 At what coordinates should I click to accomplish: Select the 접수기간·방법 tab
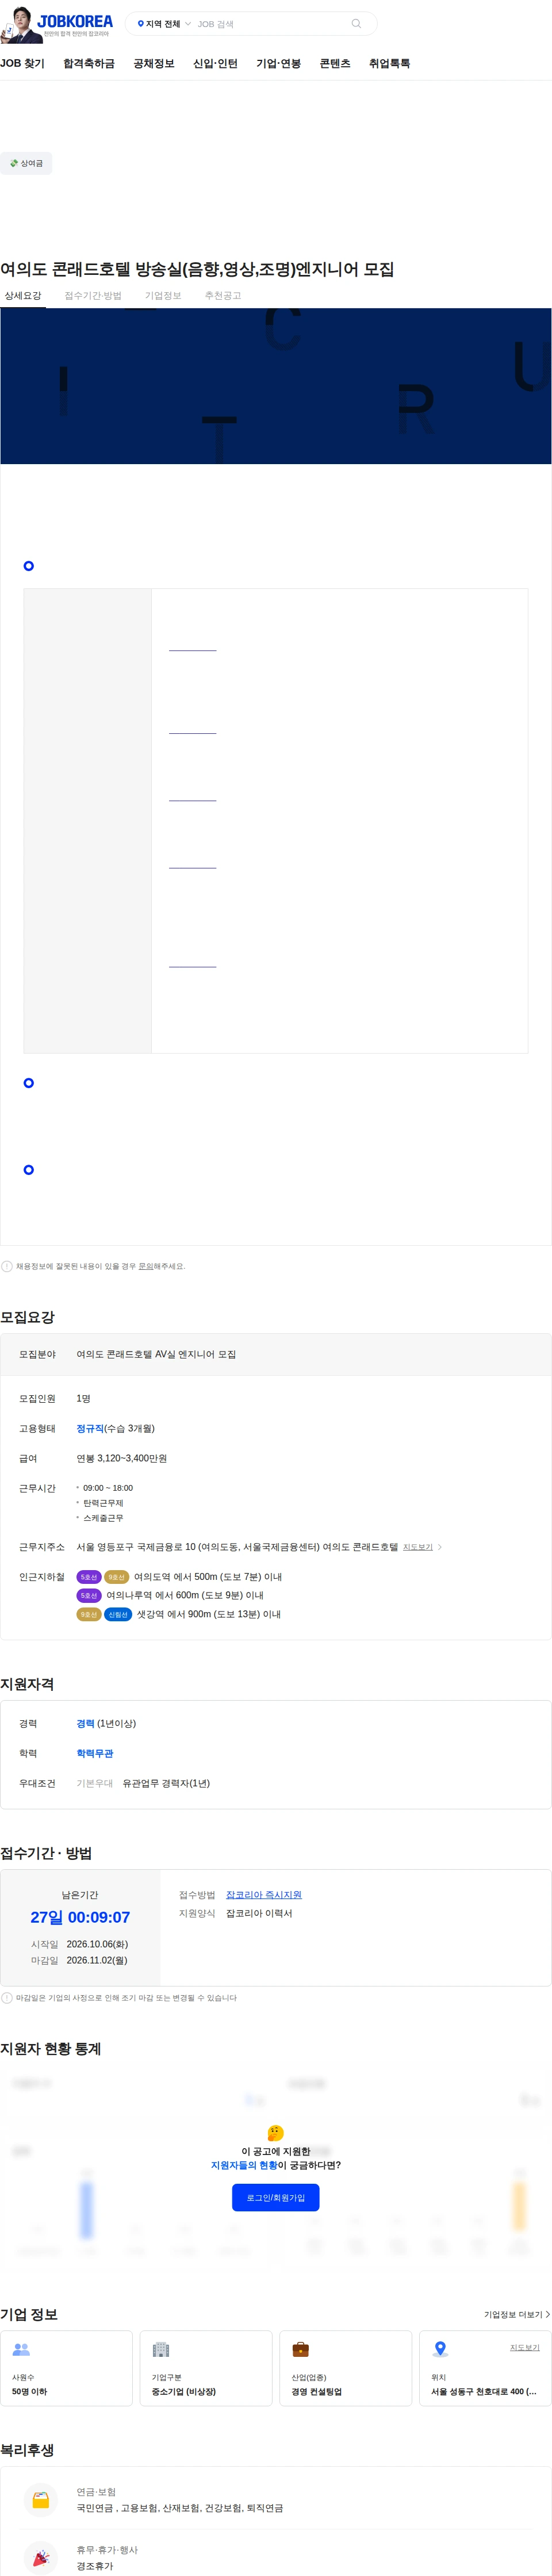(x=93, y=296)
